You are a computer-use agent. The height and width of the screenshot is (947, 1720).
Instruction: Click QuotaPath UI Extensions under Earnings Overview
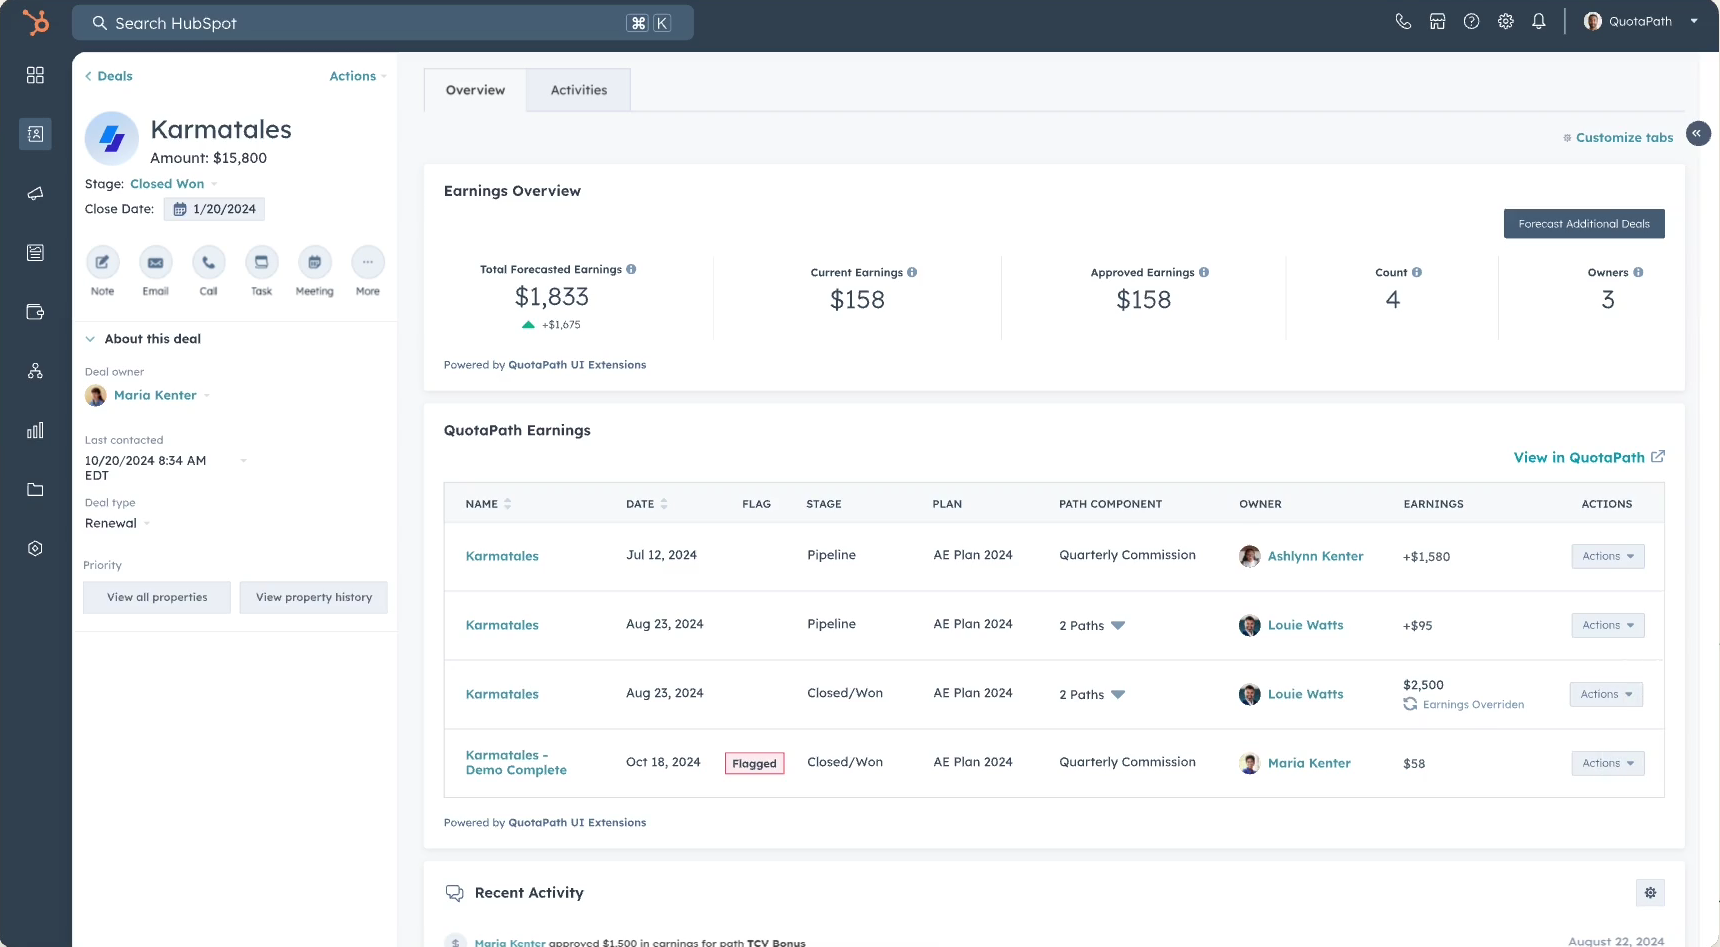[577, 365]
